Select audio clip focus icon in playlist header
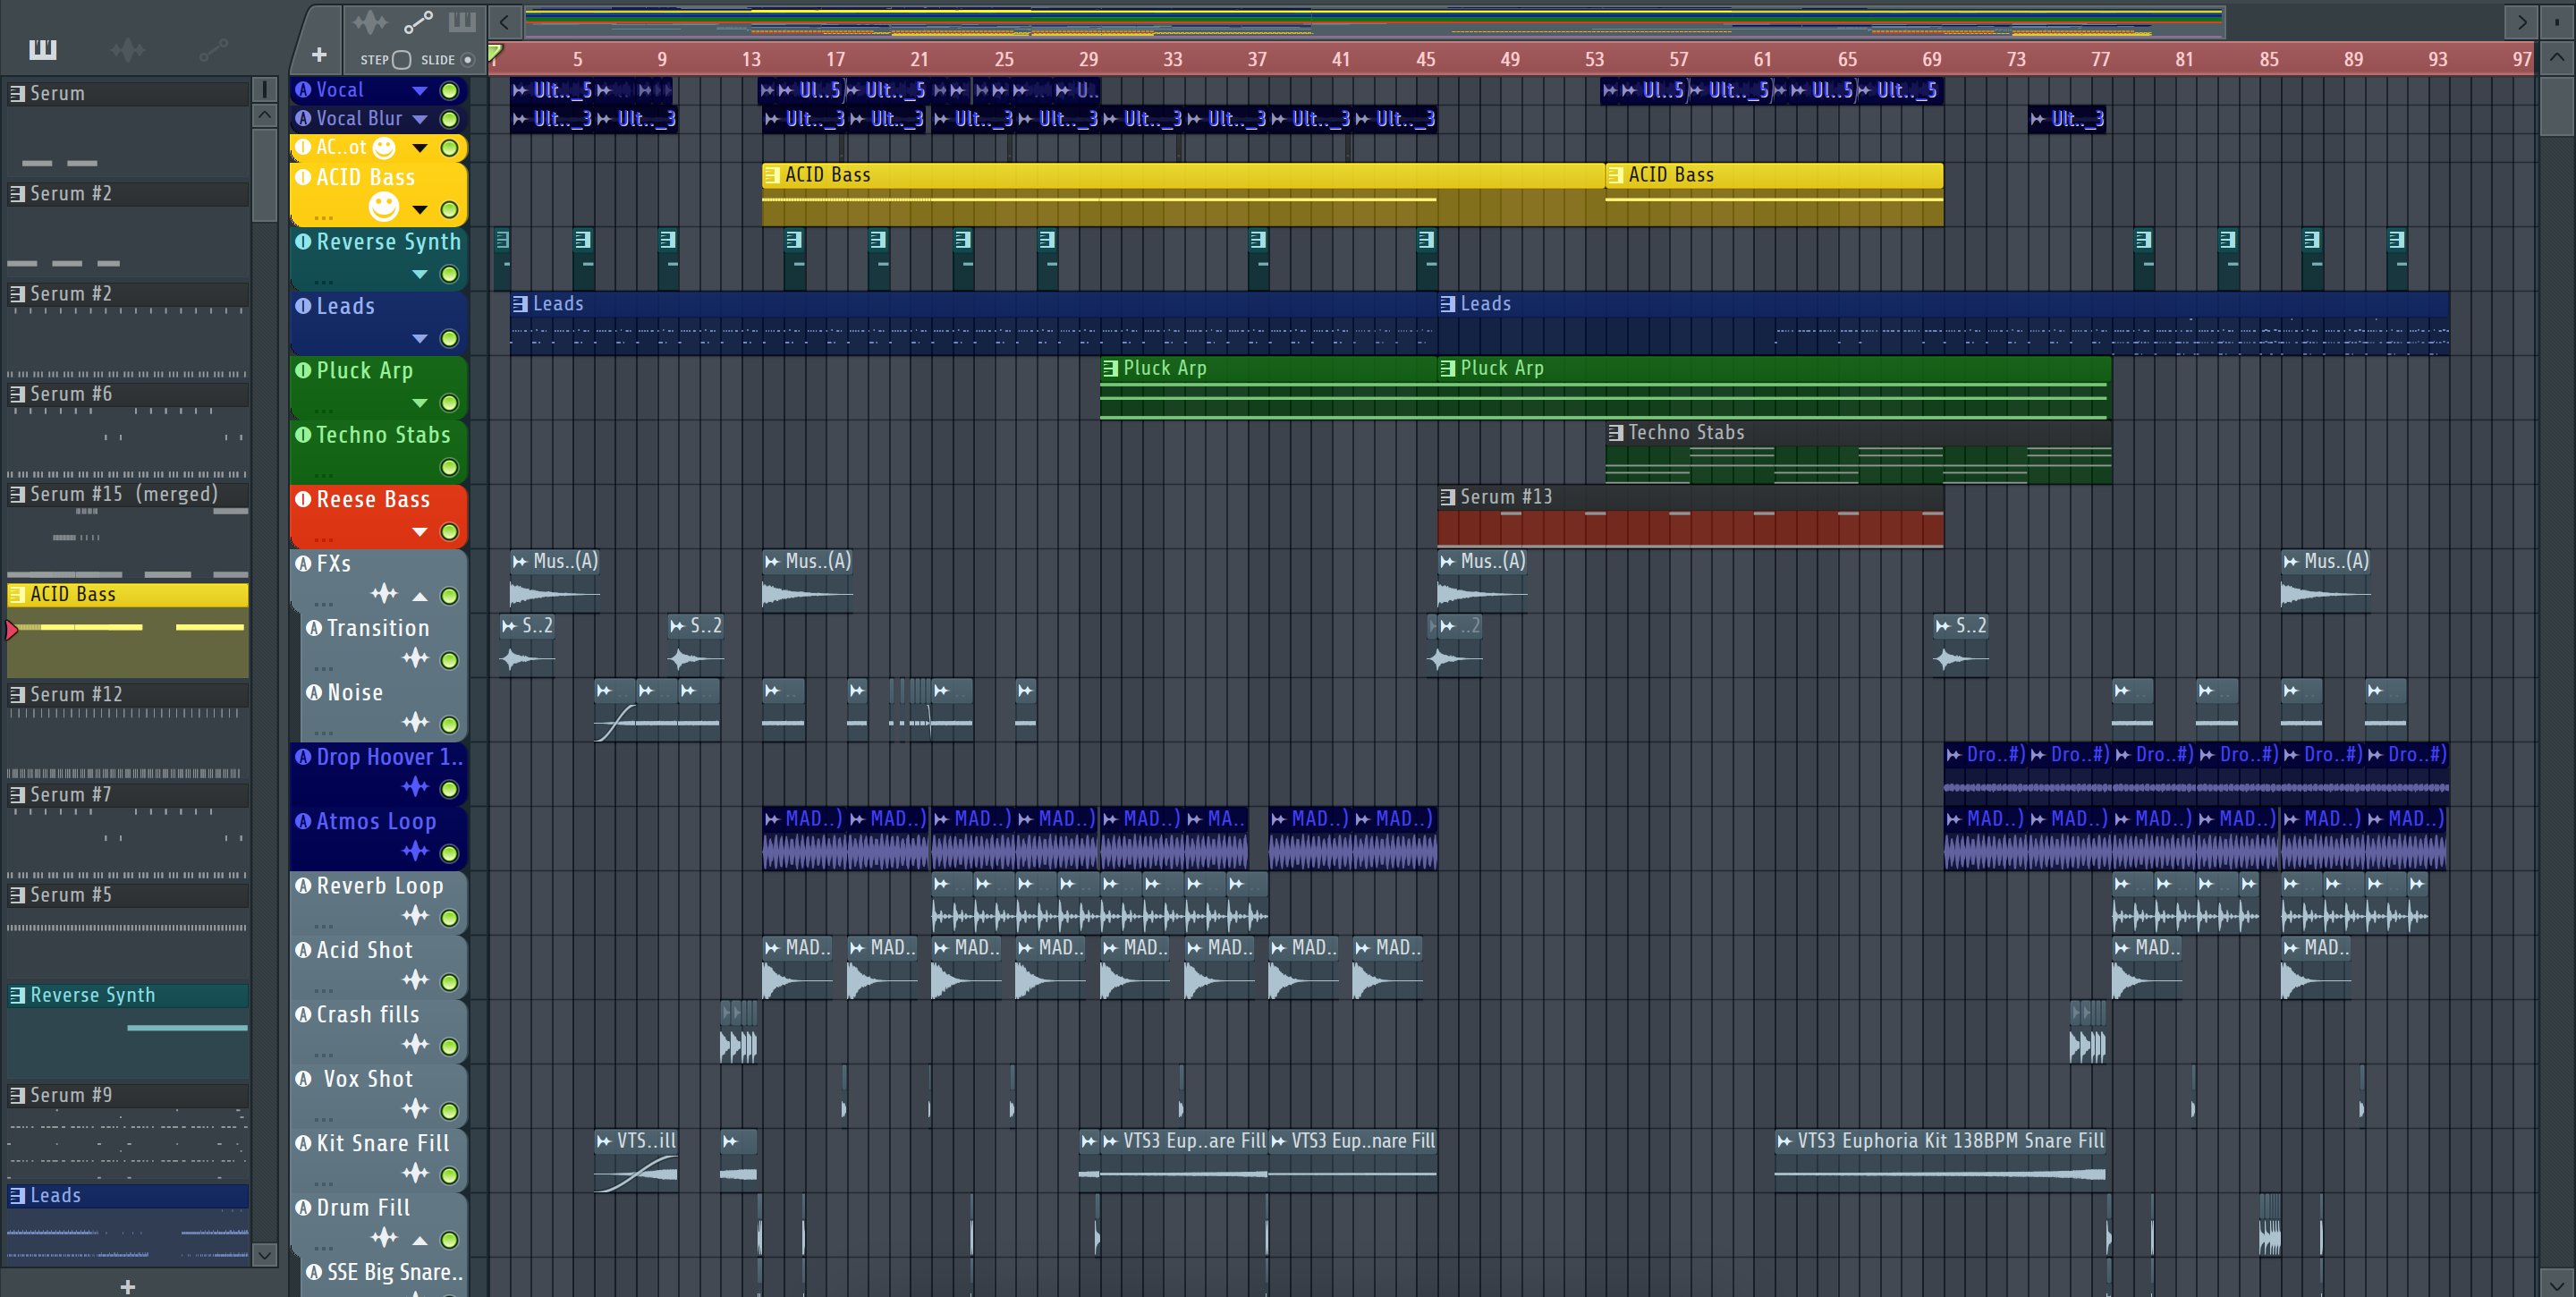This screenshot has width=2576, height=1297. click(370, 21)
